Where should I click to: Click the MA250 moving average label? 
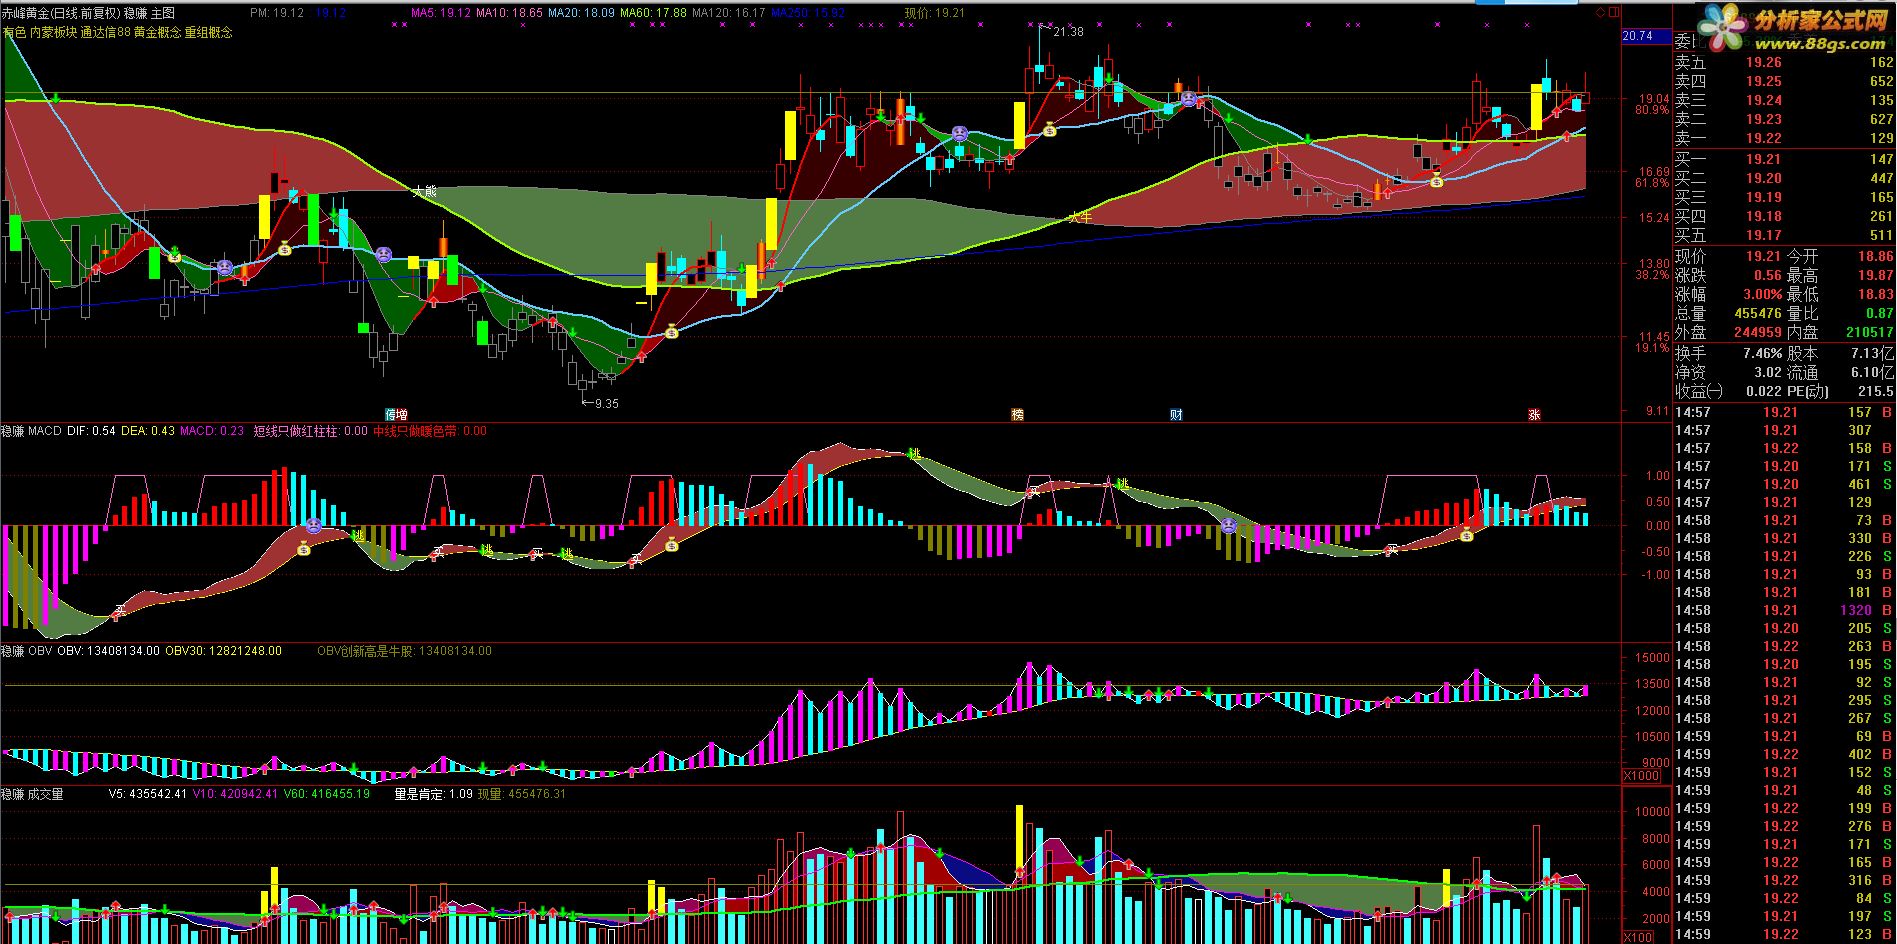point(808,13)
